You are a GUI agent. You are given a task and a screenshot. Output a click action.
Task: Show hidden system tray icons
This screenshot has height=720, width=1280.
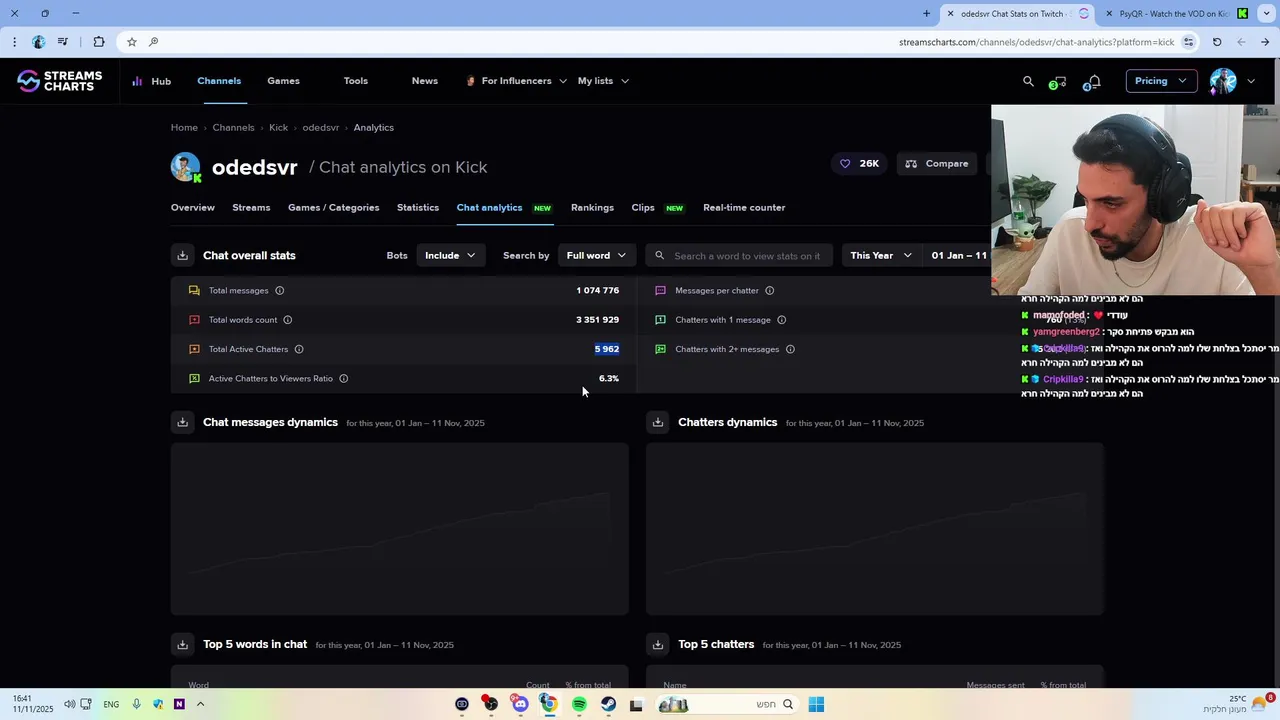pos(200,704)
